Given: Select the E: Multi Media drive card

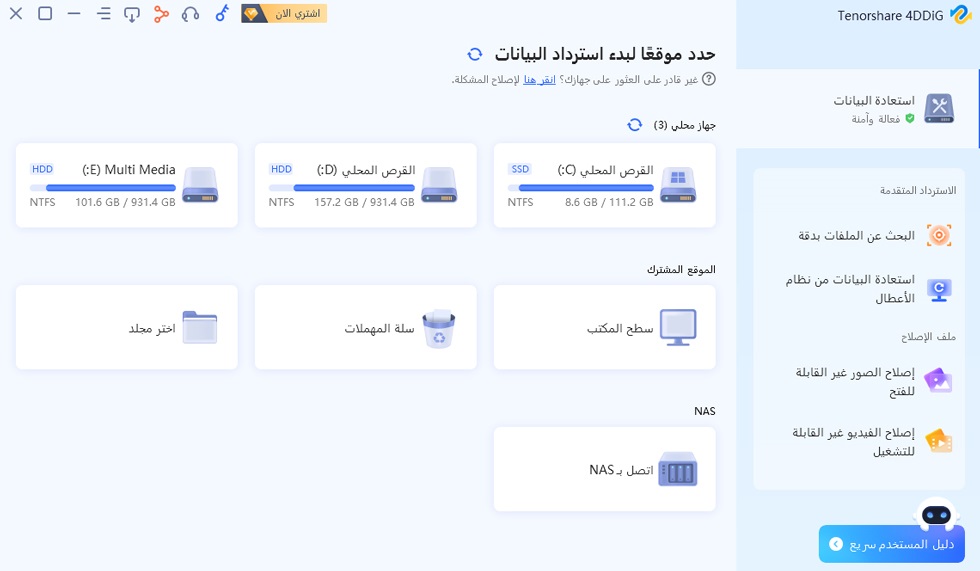Looking at the screenshot, I should pyautogui.click(x=127, y=185).
